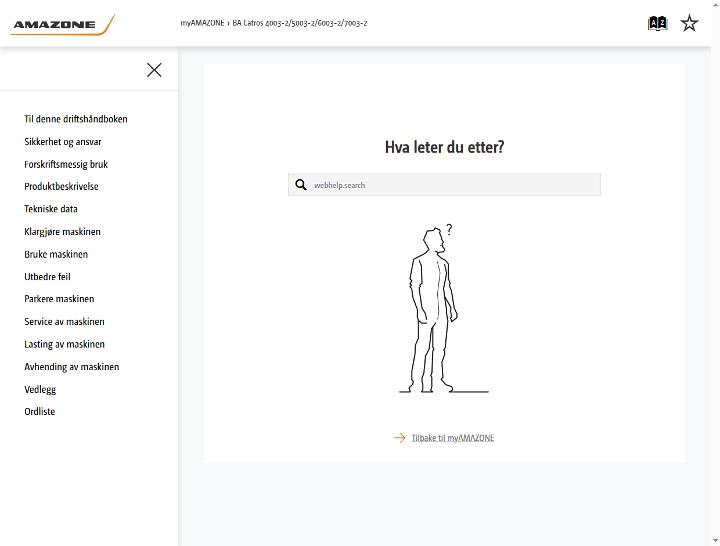Open Sikkerhet og ansvar chapter
Screen dimensions: 720x546
click(x=63, y=141)
